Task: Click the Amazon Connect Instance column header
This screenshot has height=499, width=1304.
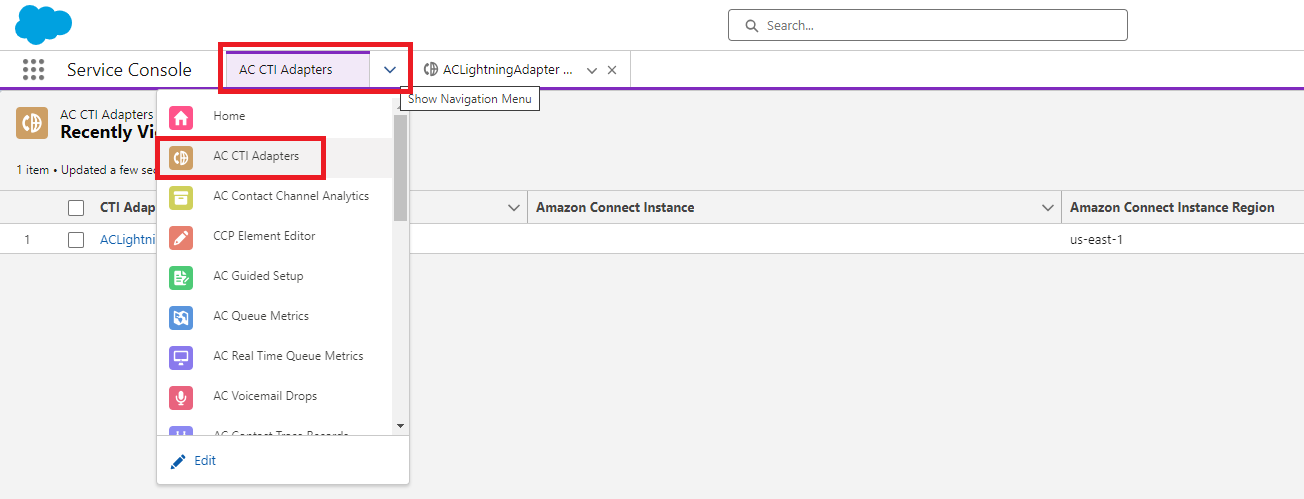Action: pos(615,208)
